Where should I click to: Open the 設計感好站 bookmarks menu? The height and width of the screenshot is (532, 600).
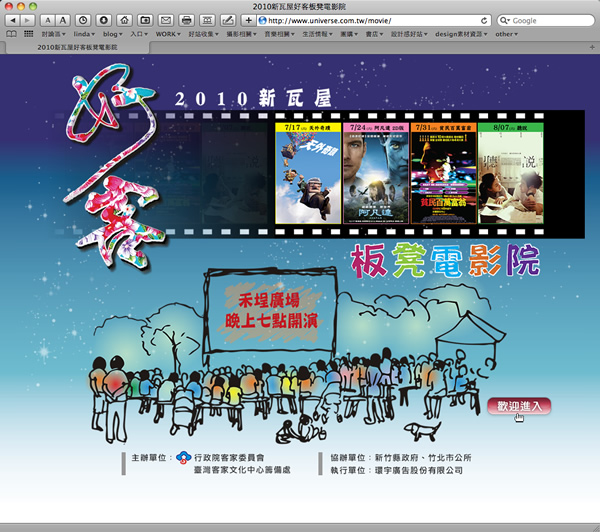(409, 34)
